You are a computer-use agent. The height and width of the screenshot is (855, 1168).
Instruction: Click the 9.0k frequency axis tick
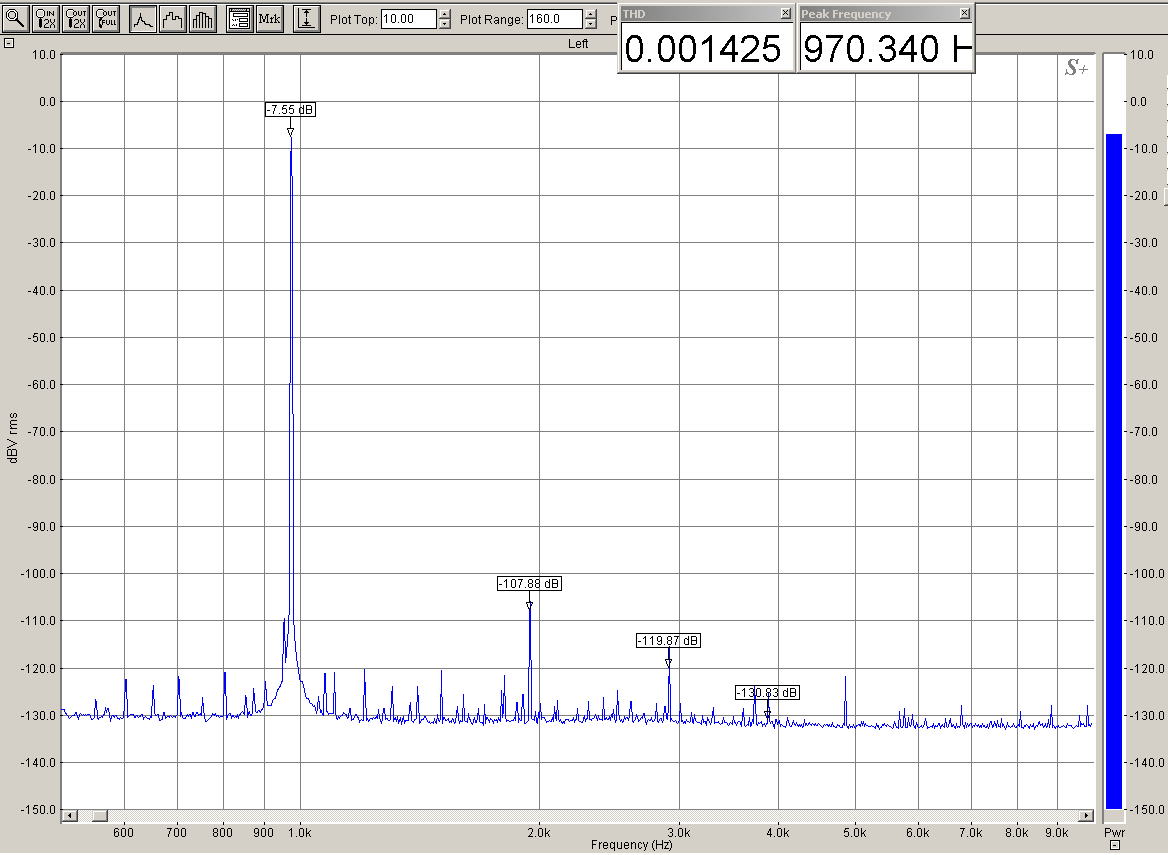tap(1057, 833)
